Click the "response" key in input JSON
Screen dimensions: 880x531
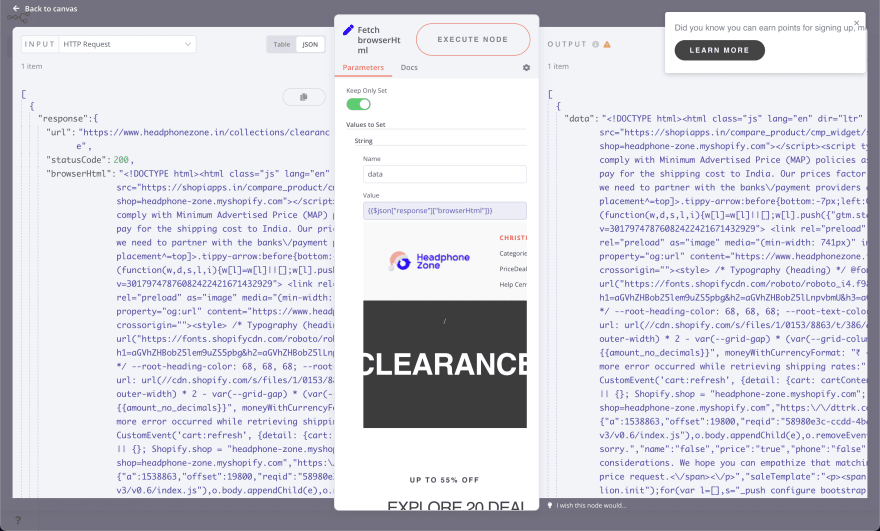(x=63, y=118)
